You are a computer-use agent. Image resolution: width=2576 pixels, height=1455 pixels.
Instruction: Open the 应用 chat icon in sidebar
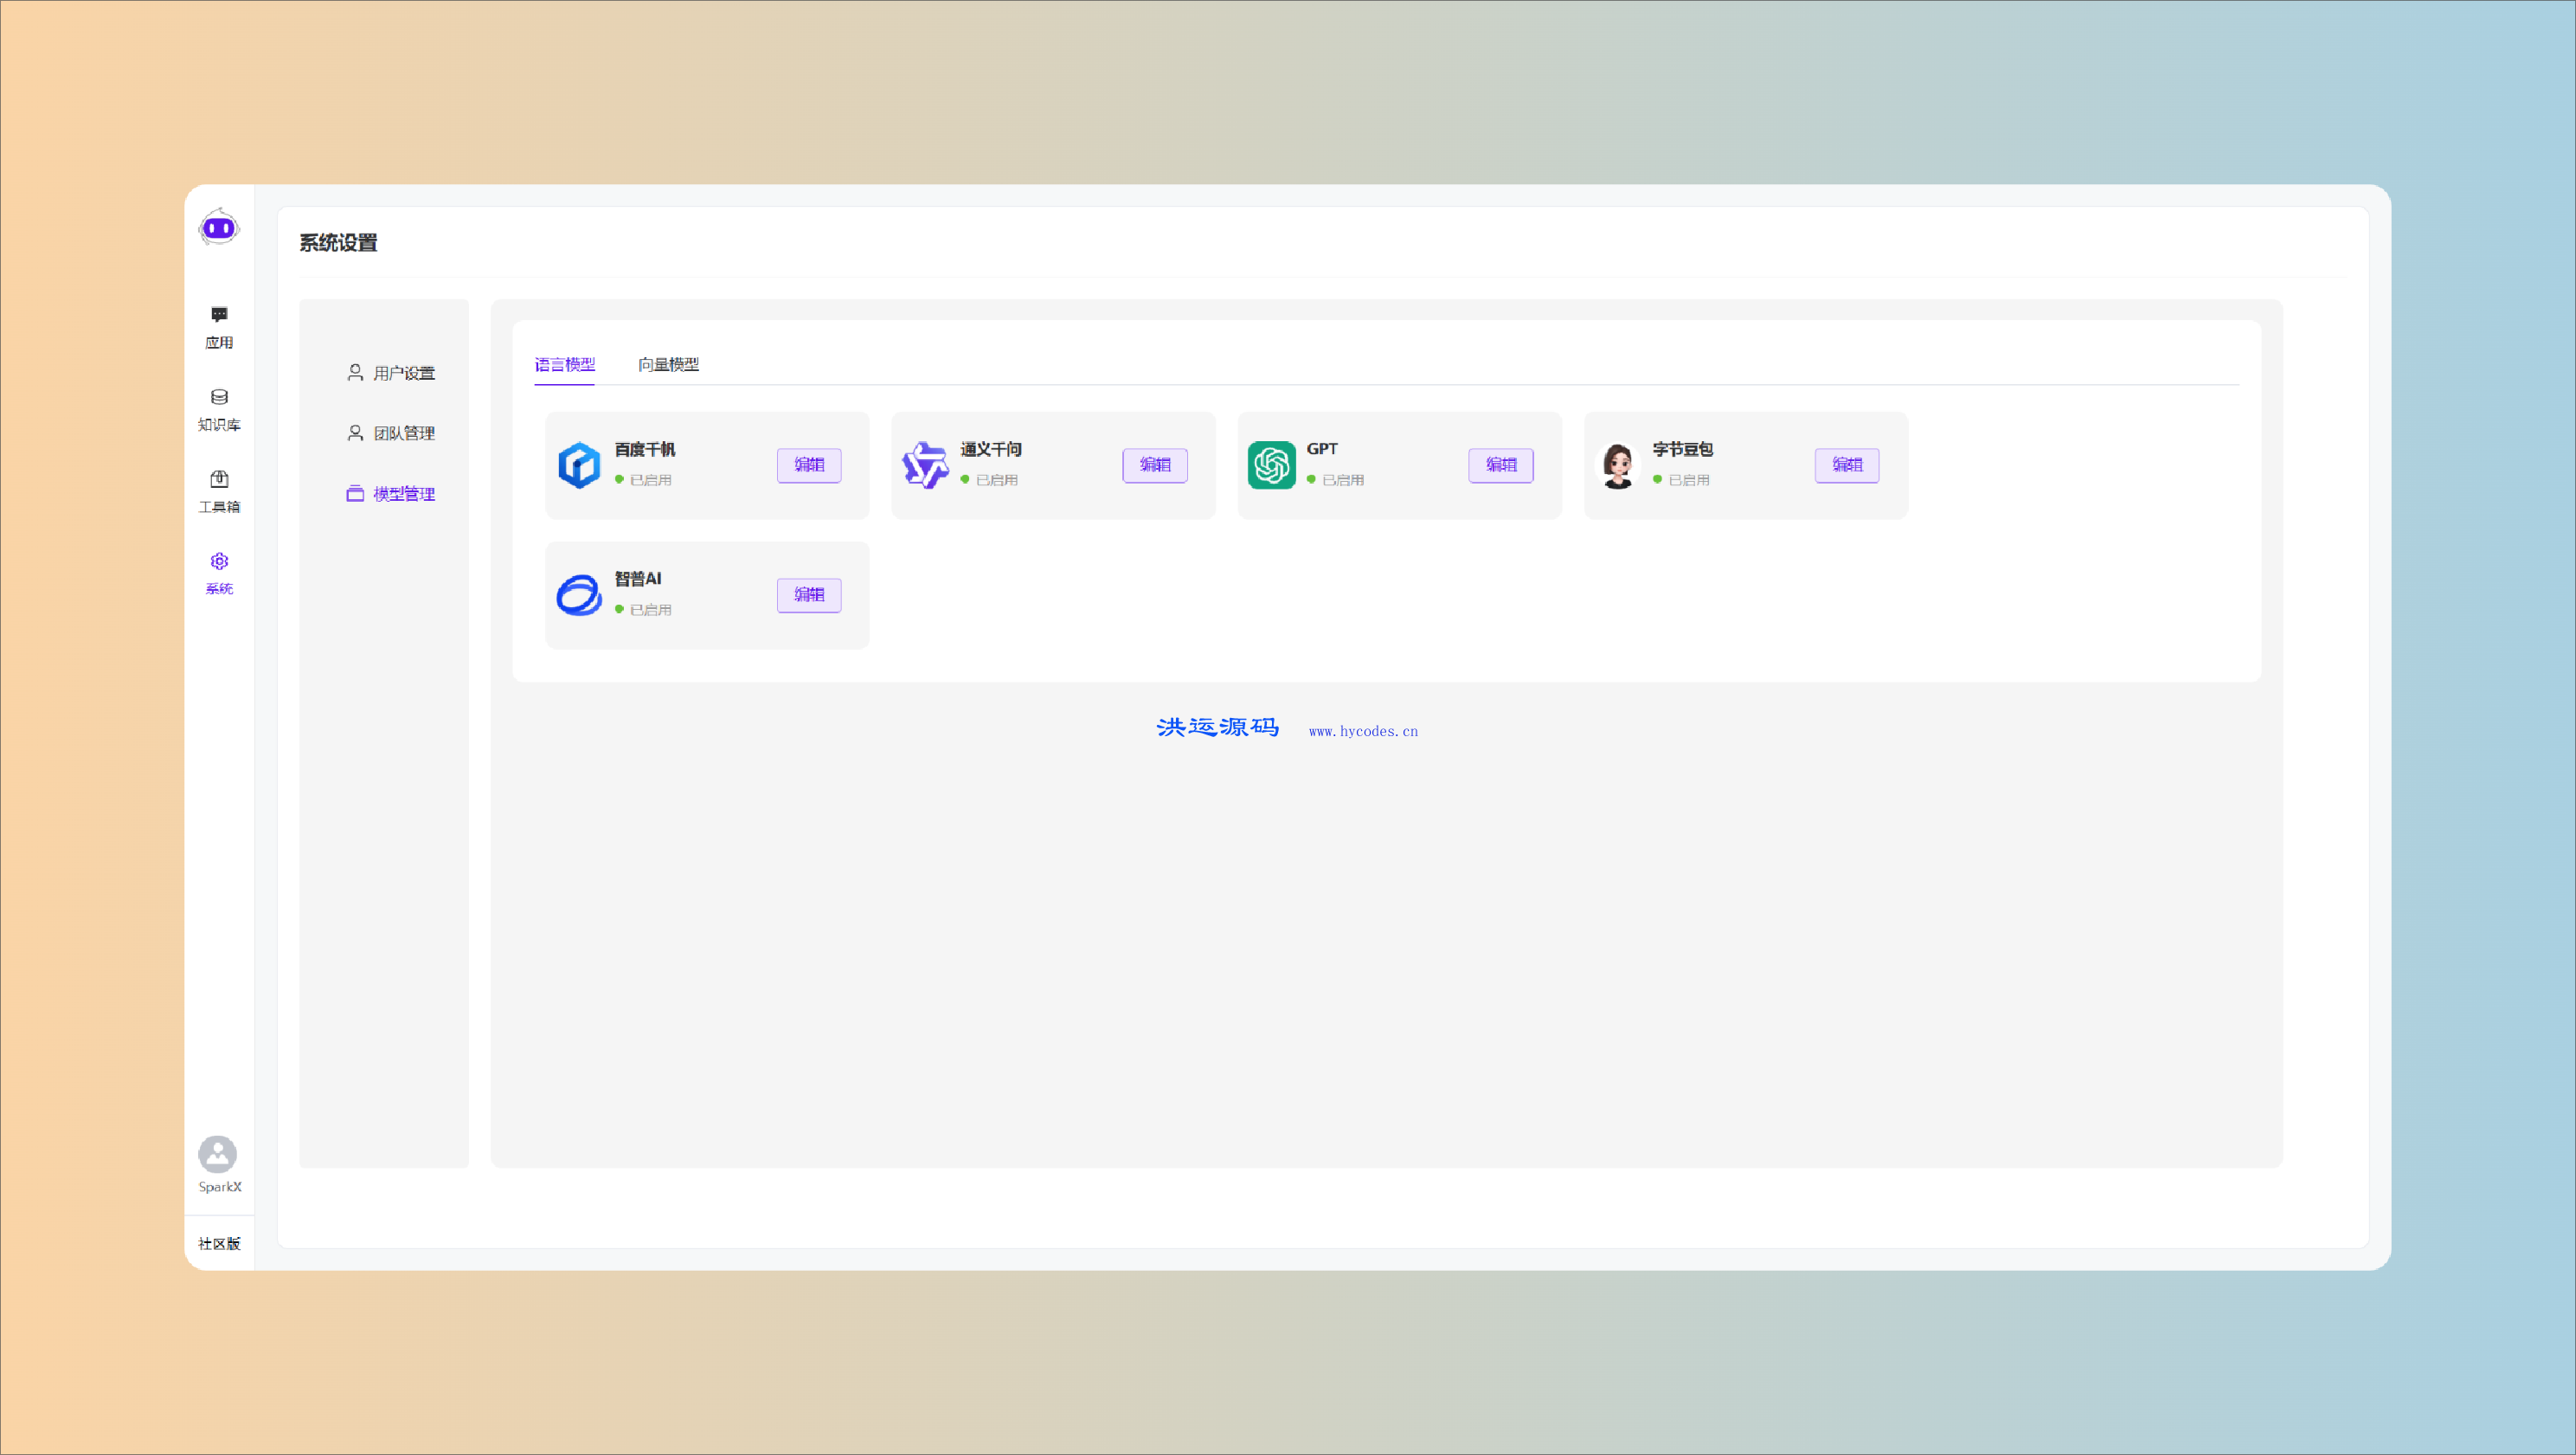pos(219,315)
